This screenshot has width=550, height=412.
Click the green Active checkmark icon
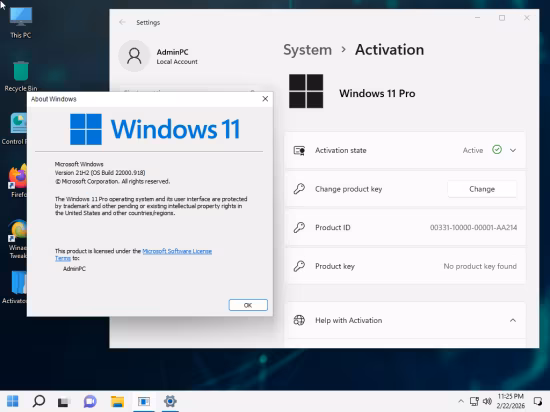coord(497,150)
